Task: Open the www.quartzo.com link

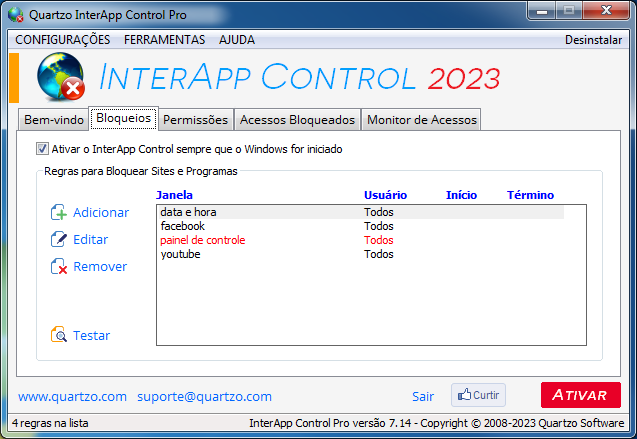Action: pyautogui.click(x=72, y=396)
